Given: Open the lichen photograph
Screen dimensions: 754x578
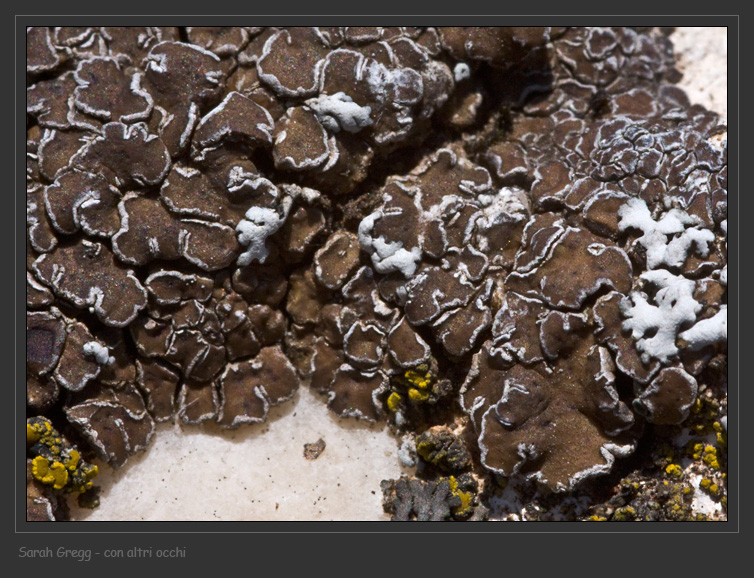Looking at the screenshot, I should 376,273.
